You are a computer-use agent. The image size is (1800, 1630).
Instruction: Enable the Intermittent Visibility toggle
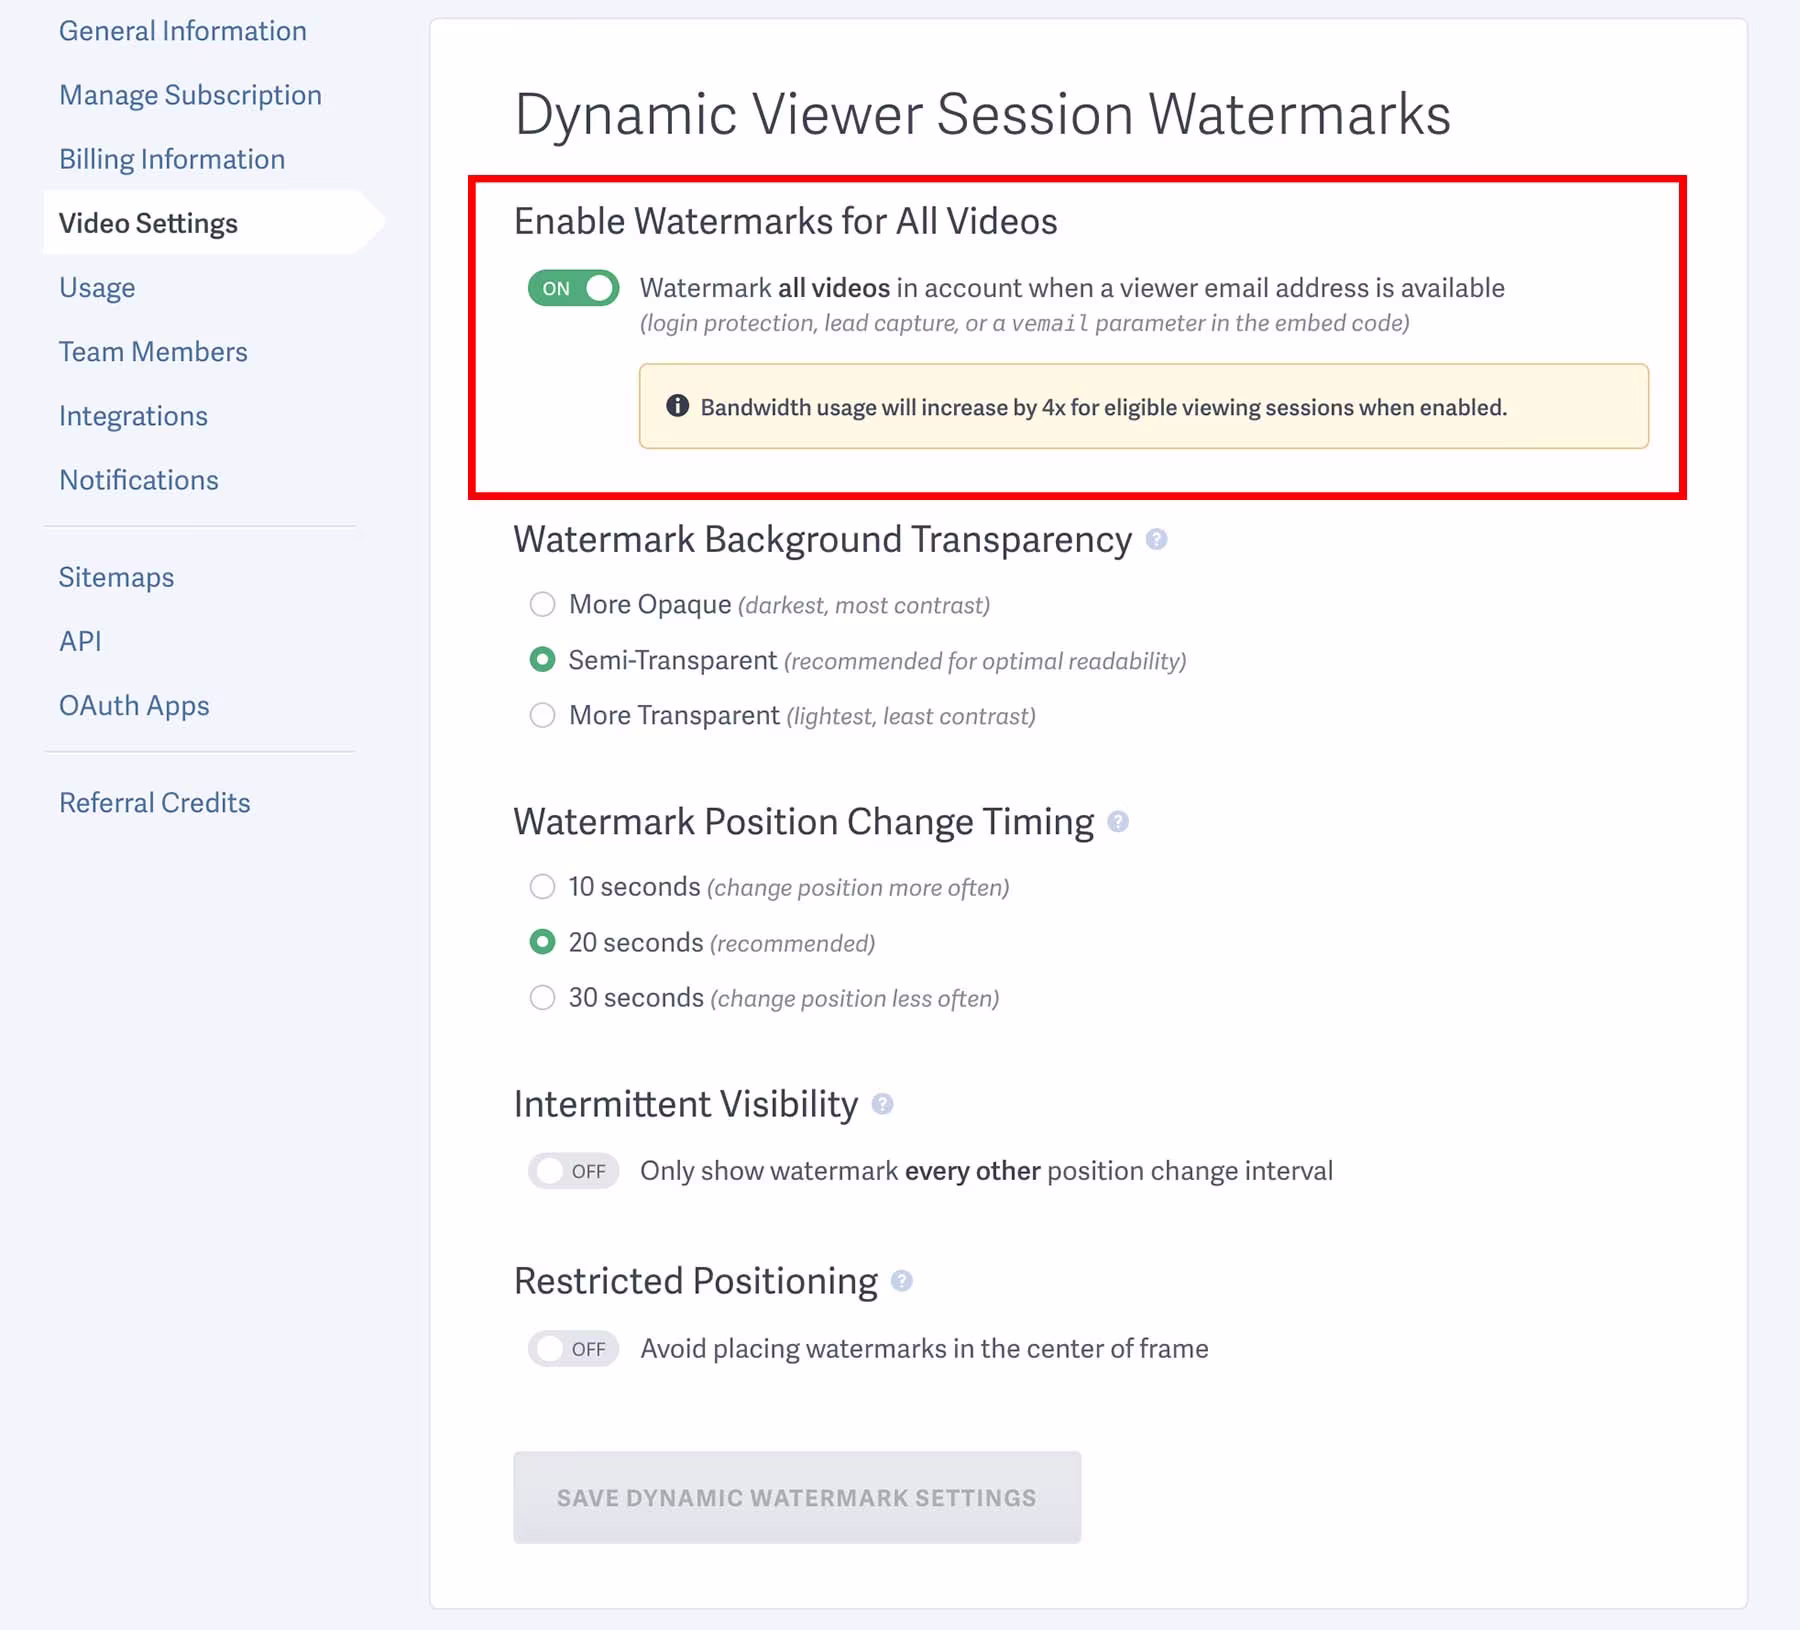pos(574,1171)
